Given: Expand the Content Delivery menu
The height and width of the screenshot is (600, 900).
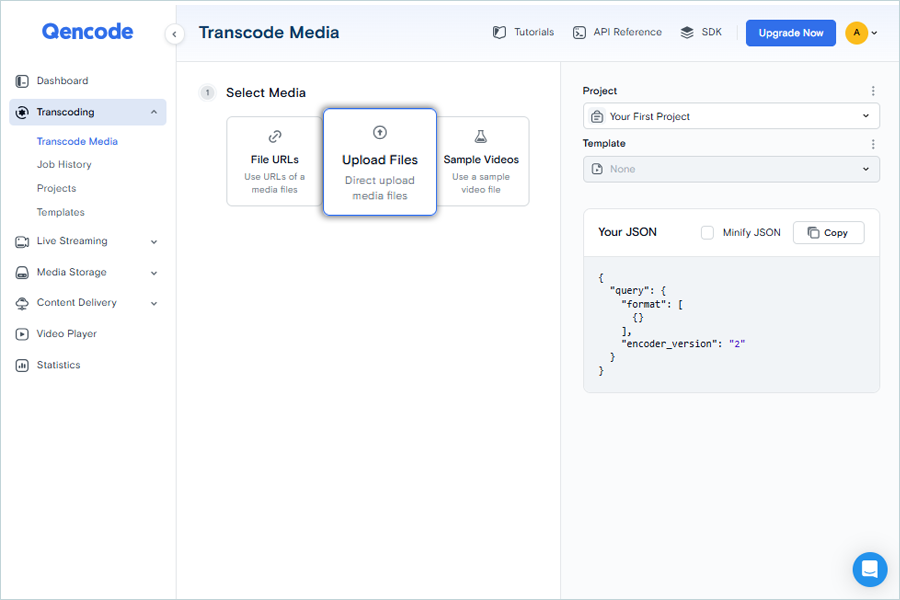Looking at the screenshot, I should point(153,303).
